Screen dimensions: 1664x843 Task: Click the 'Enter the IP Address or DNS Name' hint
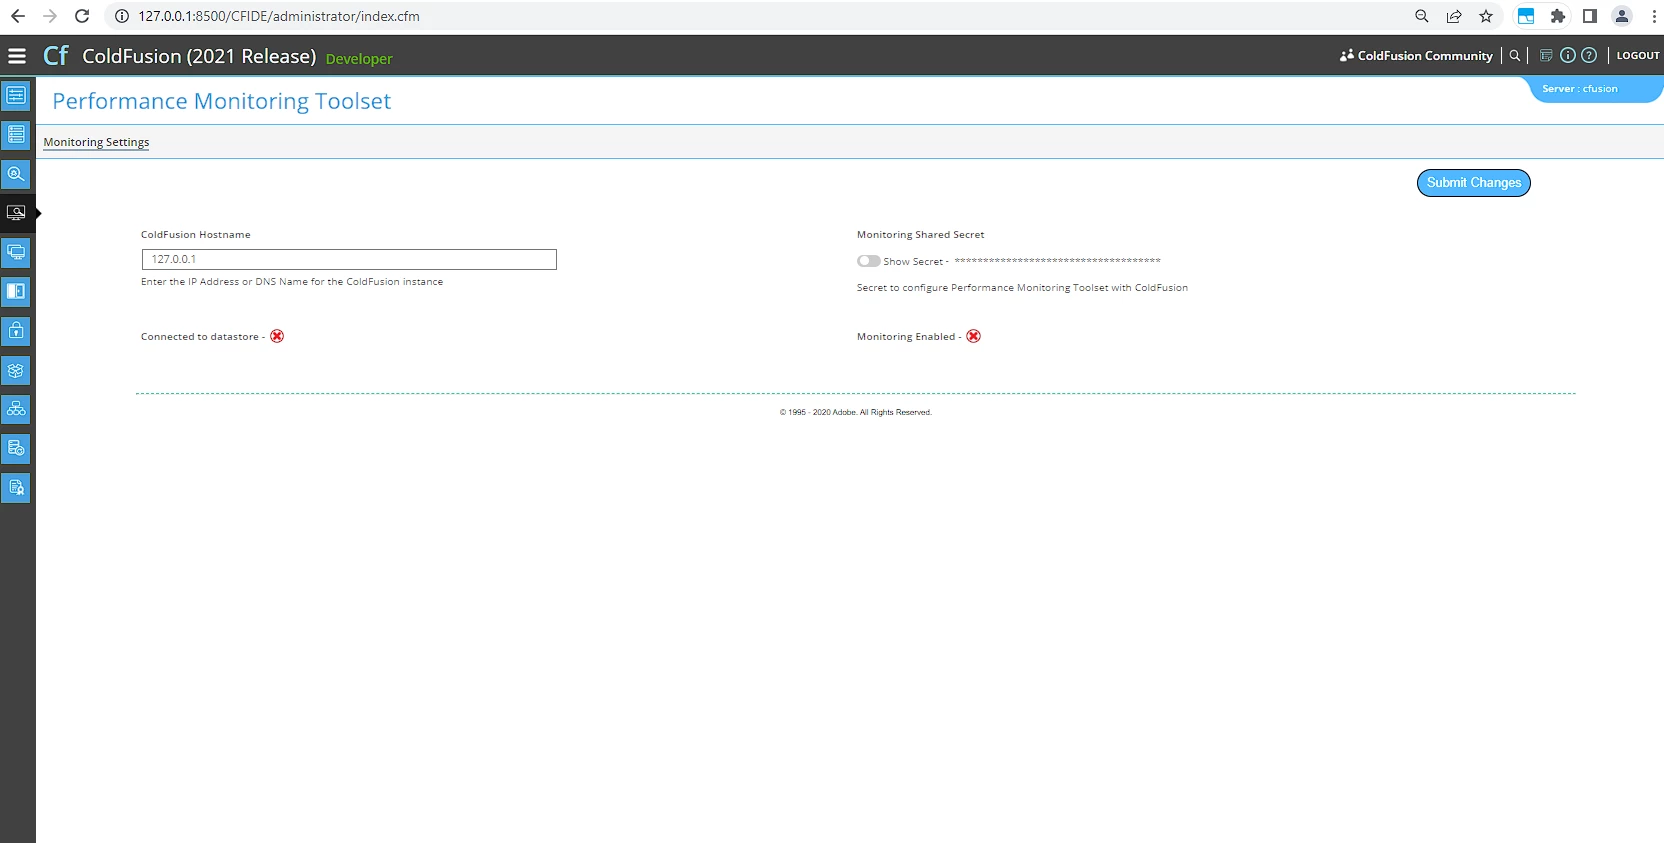292,282
